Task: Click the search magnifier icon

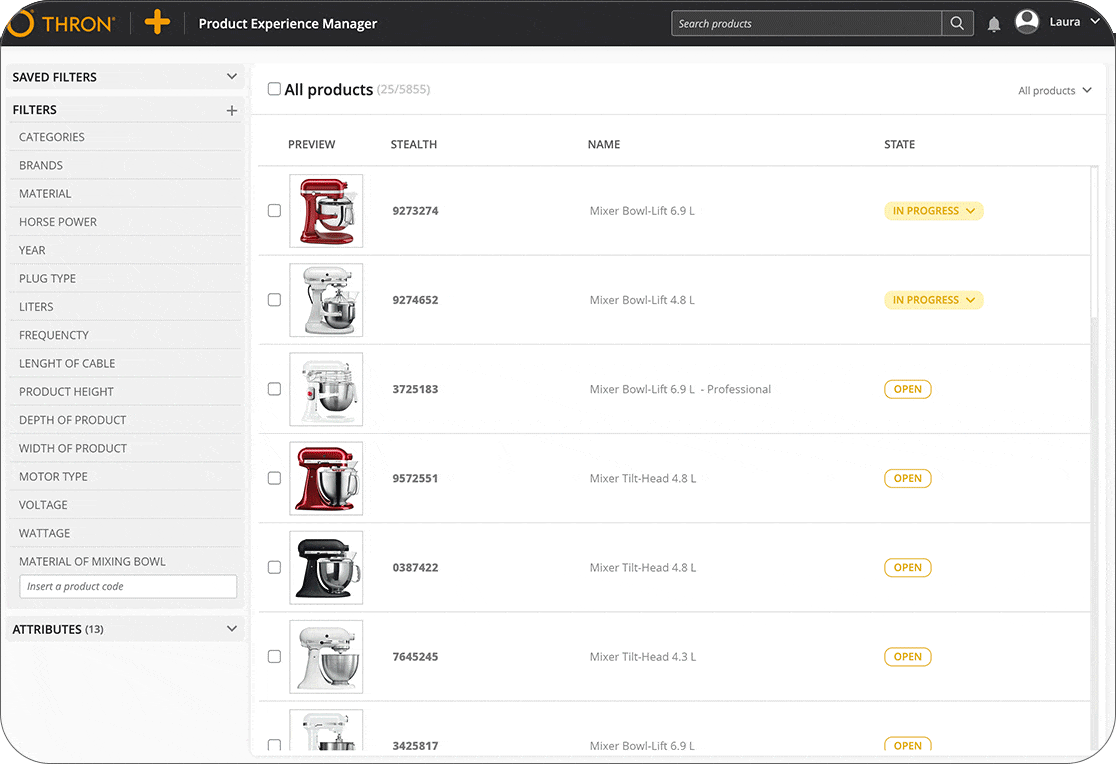Action: pos(957,24)
